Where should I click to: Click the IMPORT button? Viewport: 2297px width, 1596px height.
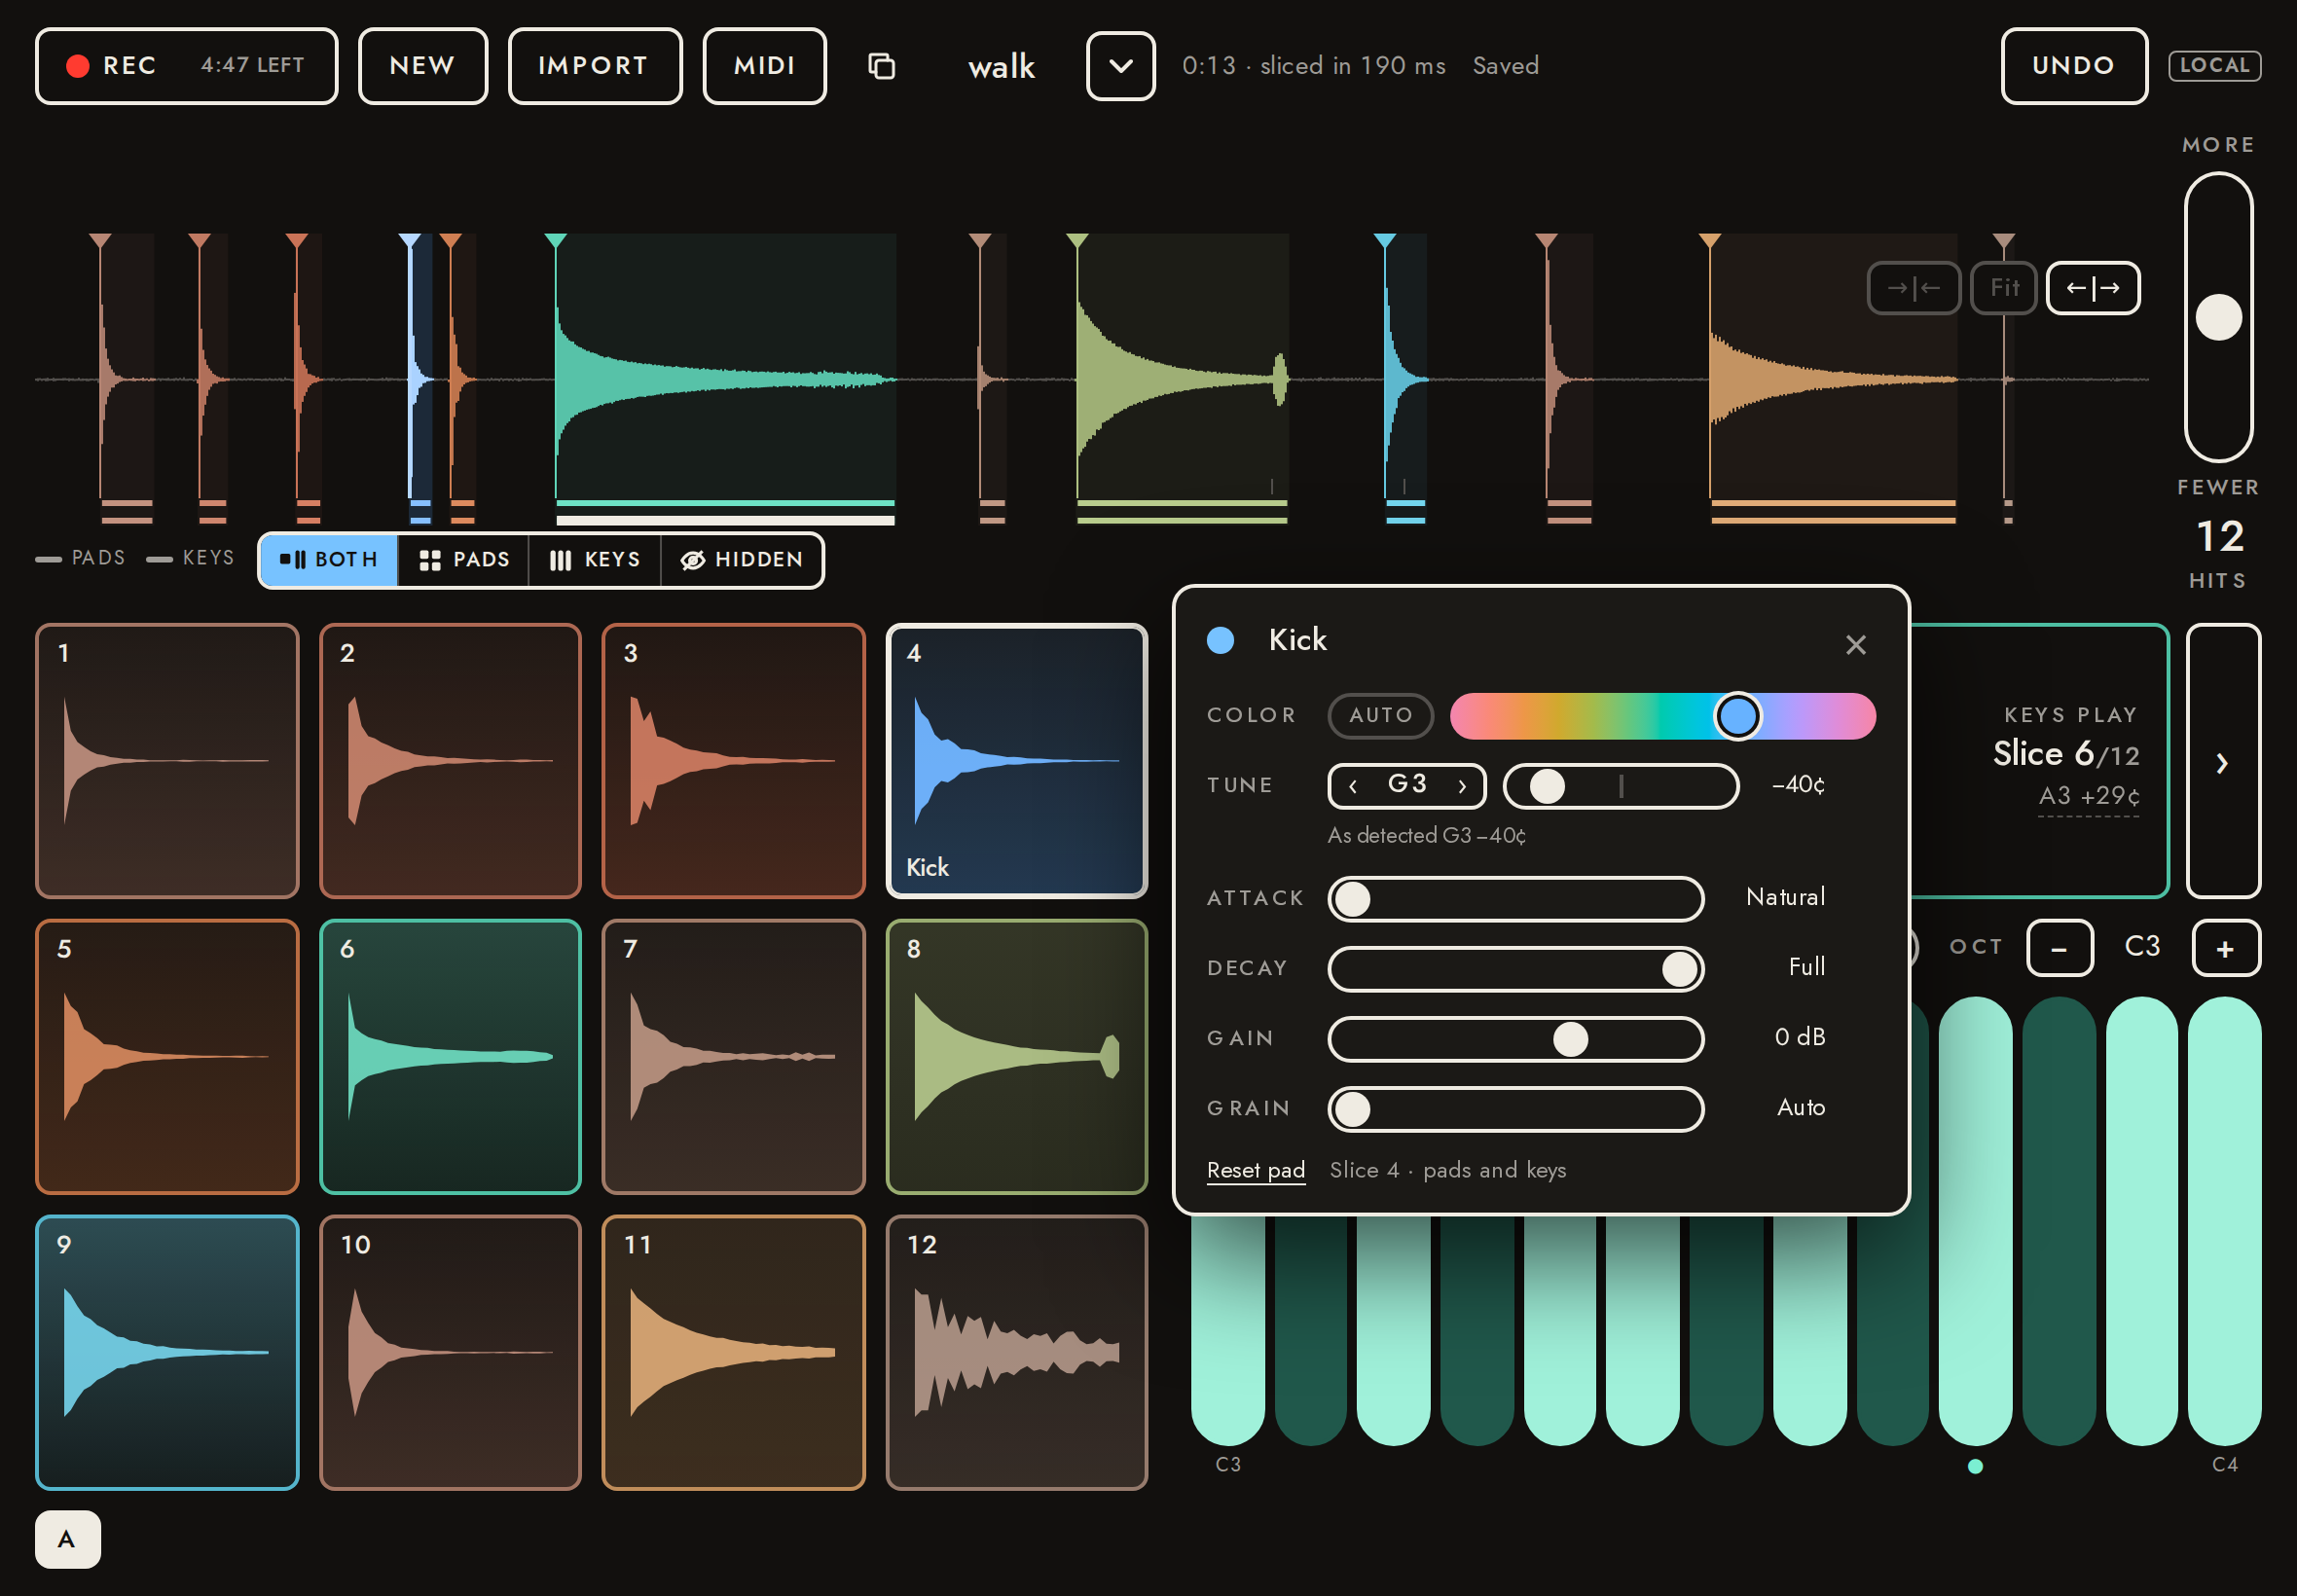[x=594, y=66]
